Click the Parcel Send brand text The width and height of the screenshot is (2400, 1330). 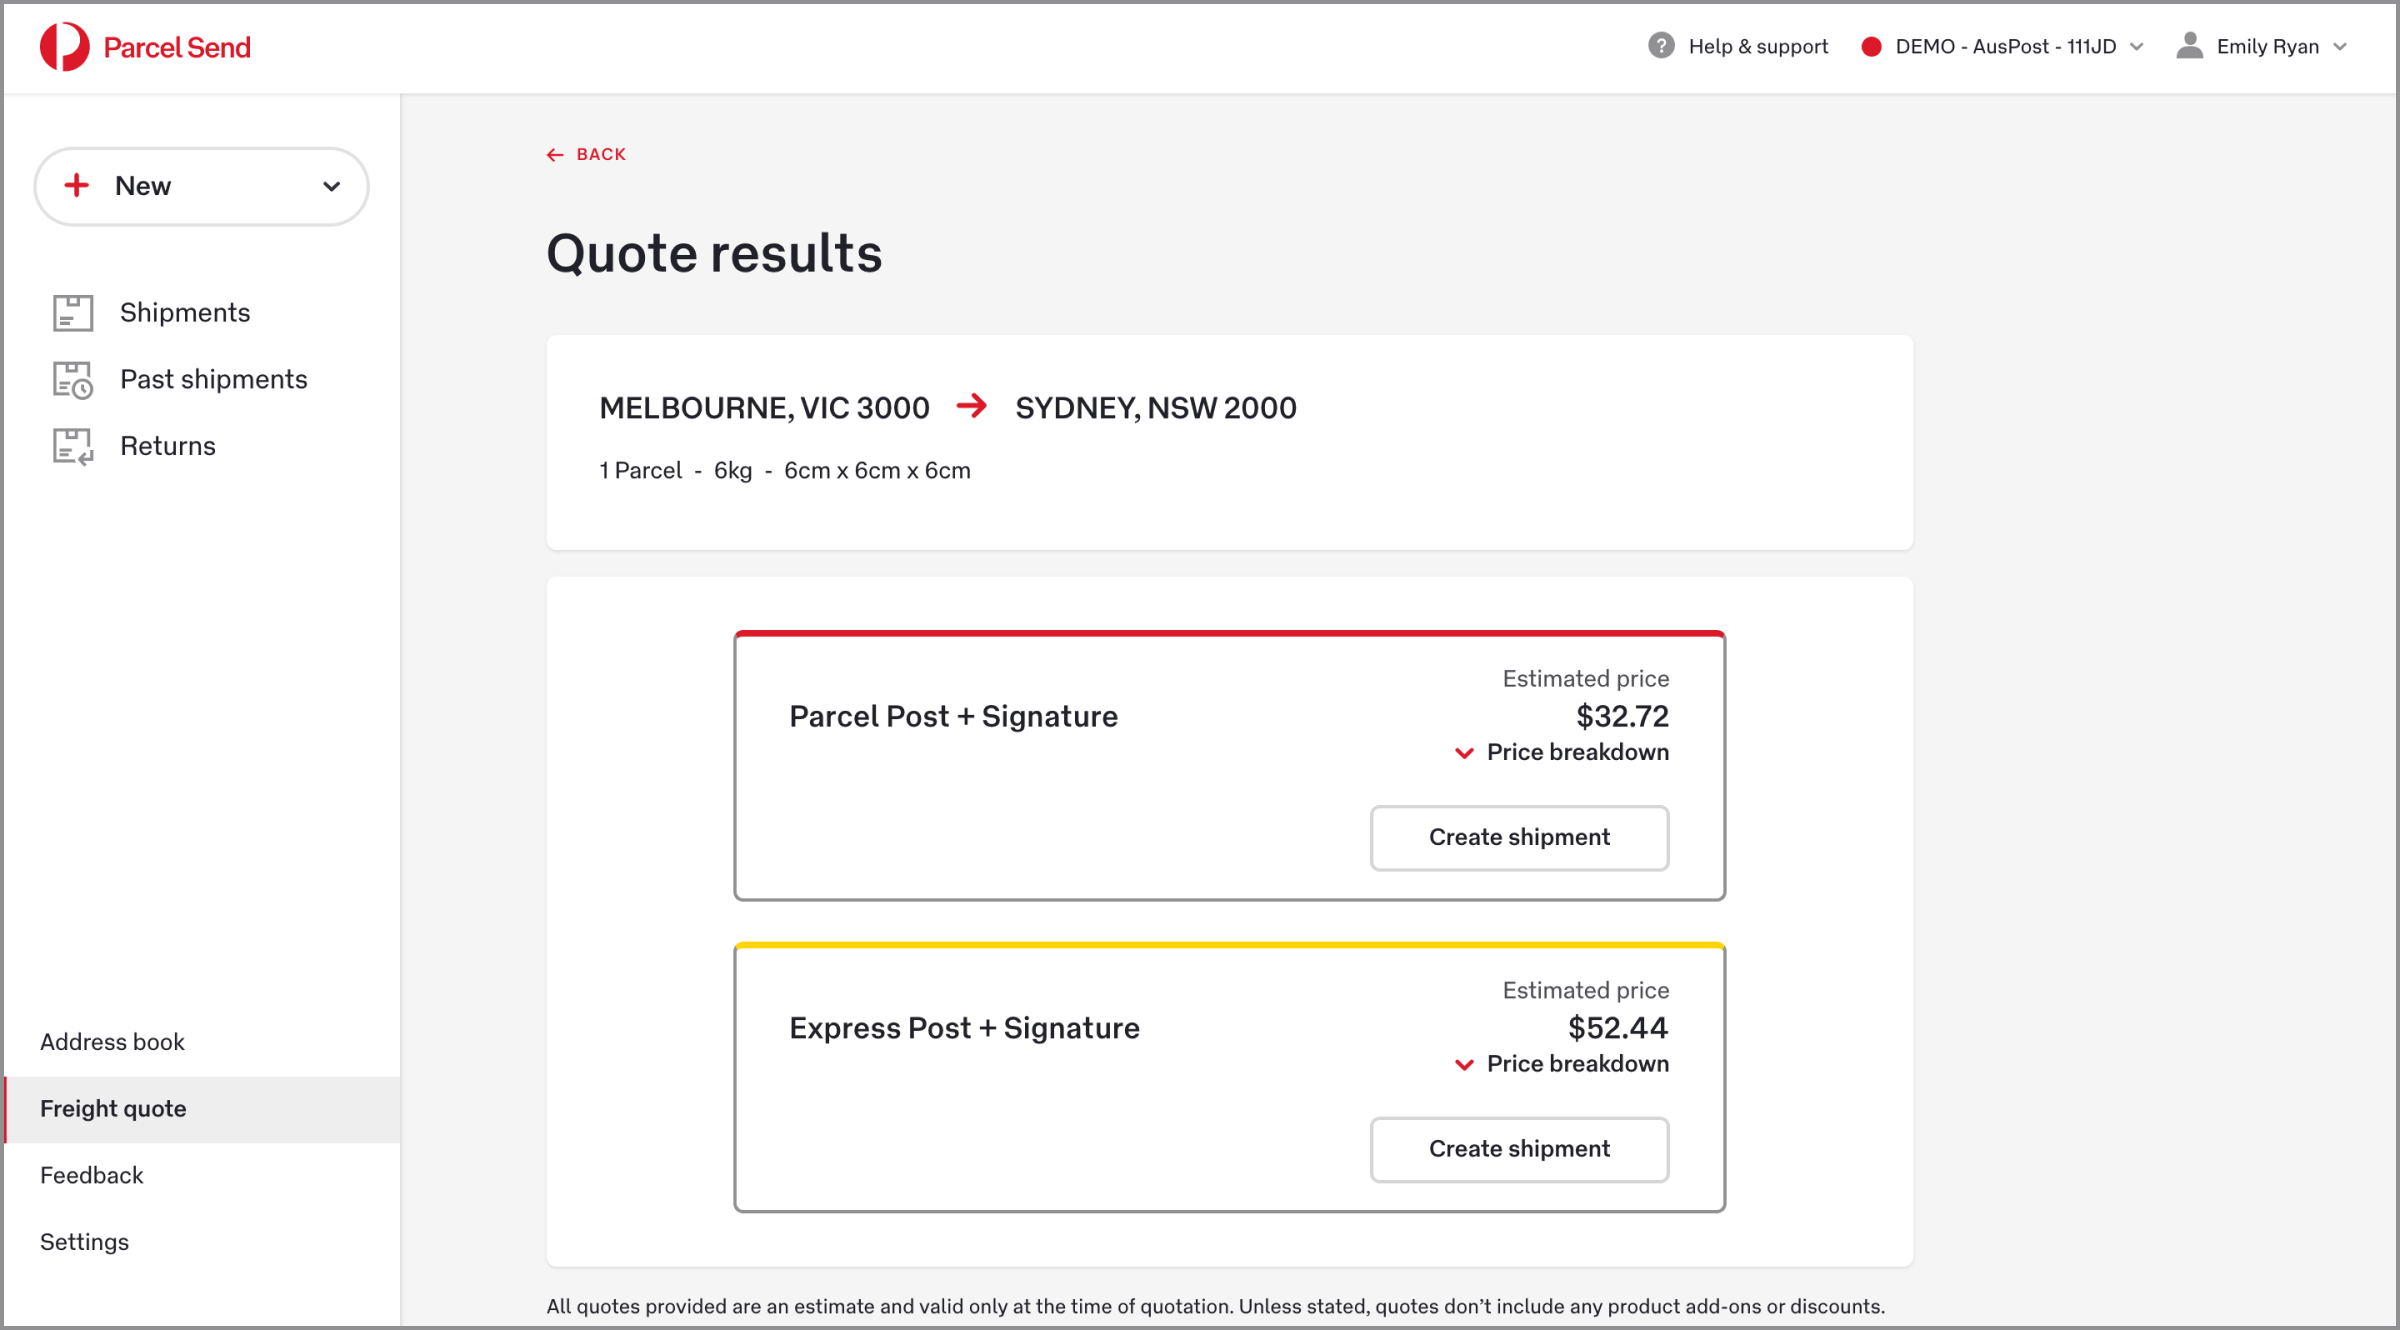[x=177, y=47]
